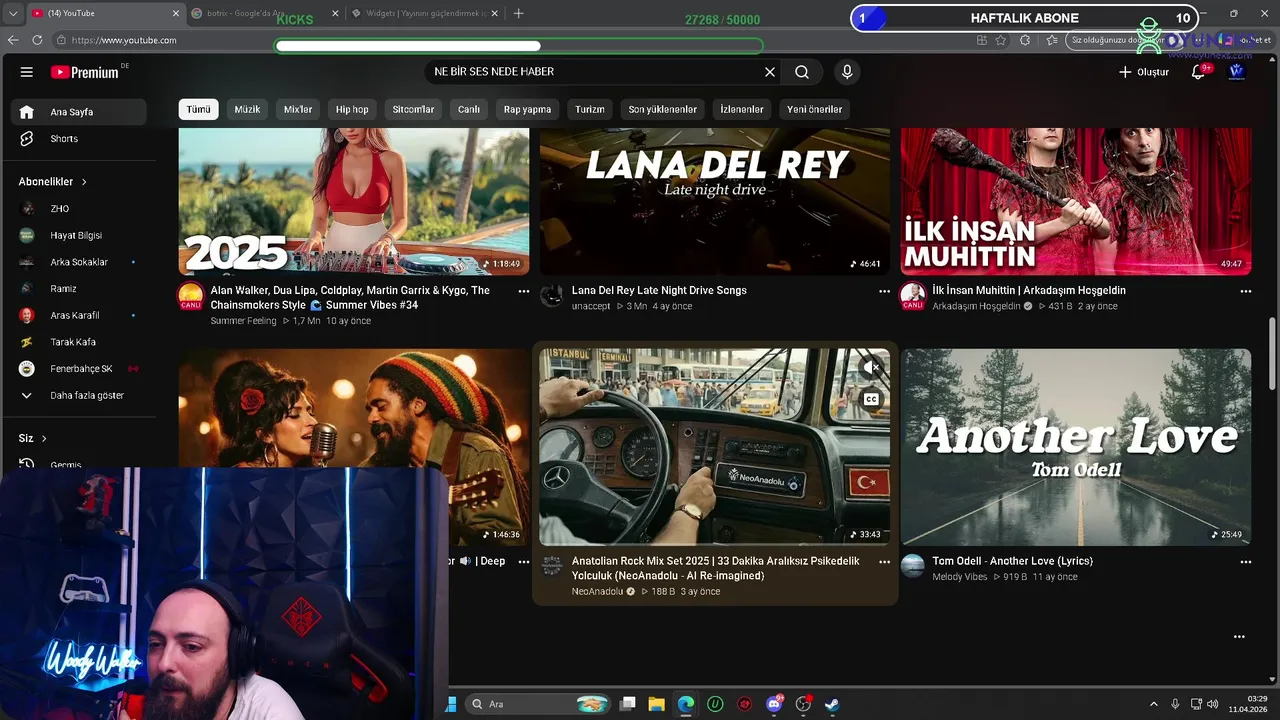The image size is (1280, 720).
Task: Expand the Abonelikler section
Action: click(53, 182)
